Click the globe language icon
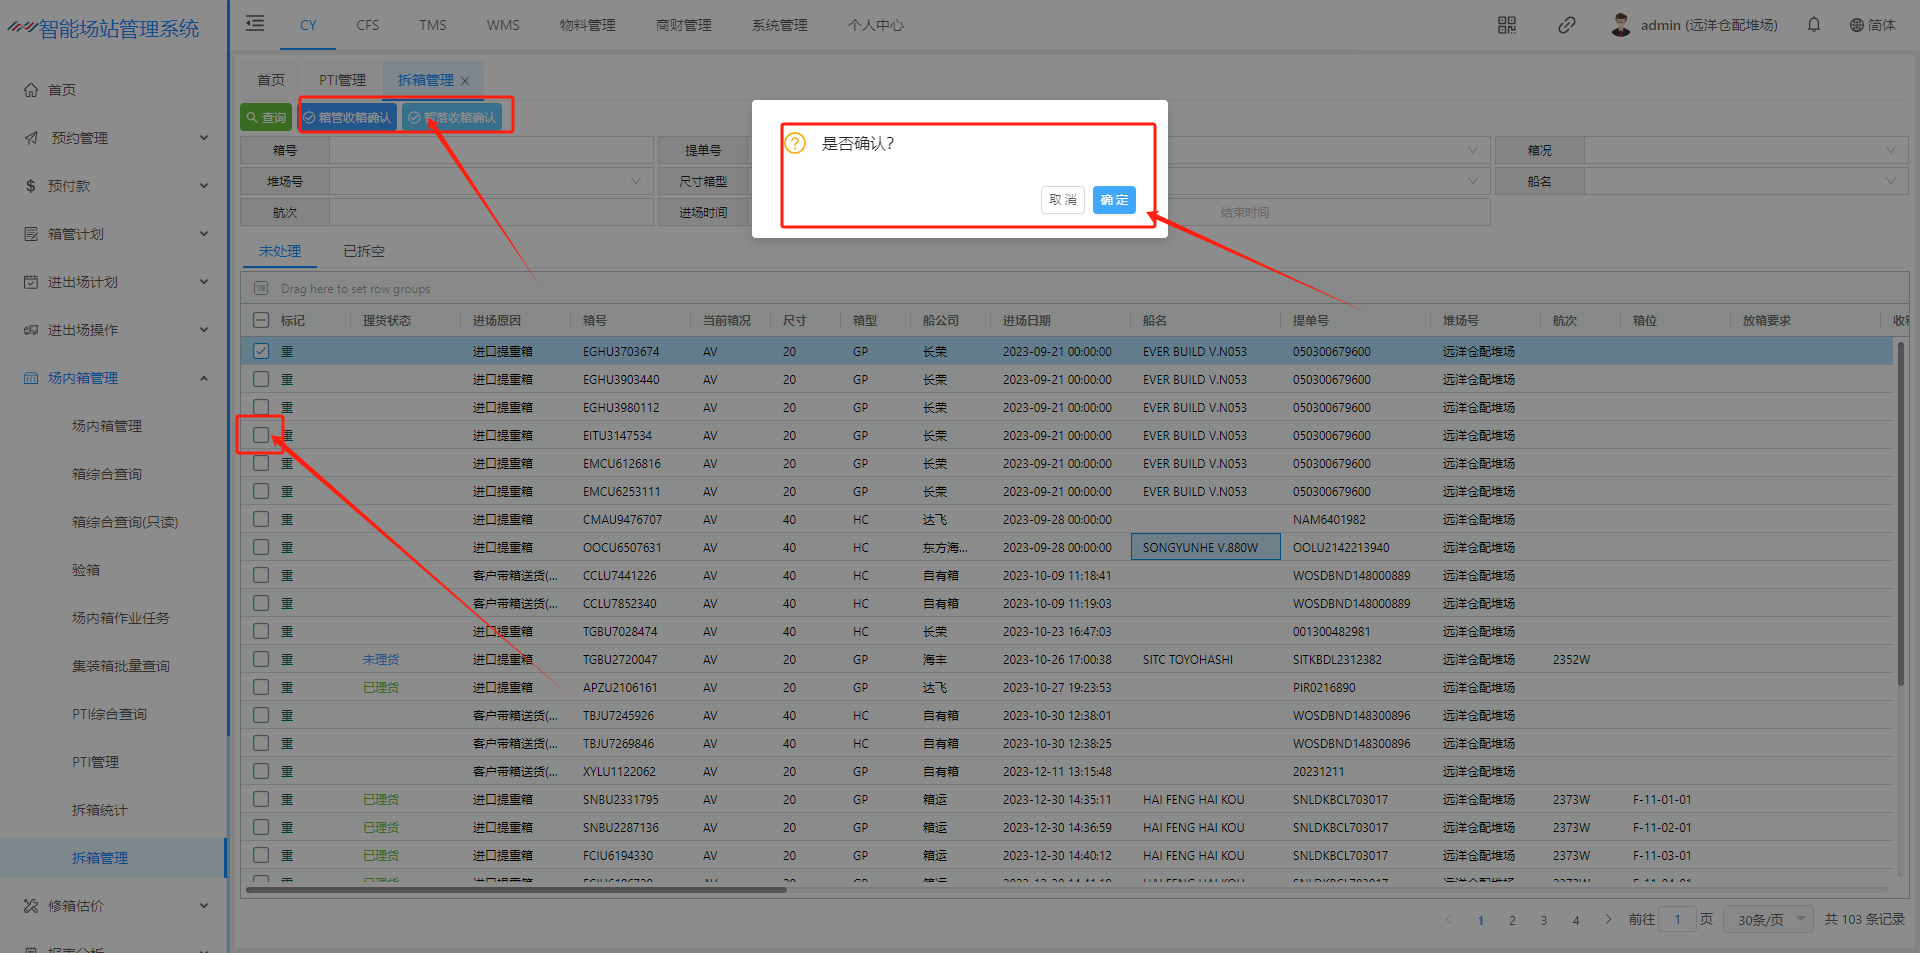 (1856, 25)
